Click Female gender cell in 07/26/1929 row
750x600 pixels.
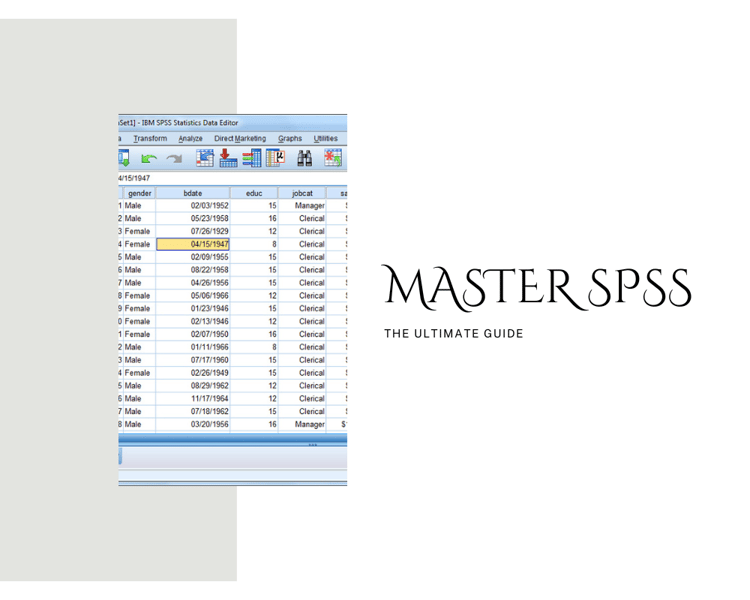(x=140, y=231)
